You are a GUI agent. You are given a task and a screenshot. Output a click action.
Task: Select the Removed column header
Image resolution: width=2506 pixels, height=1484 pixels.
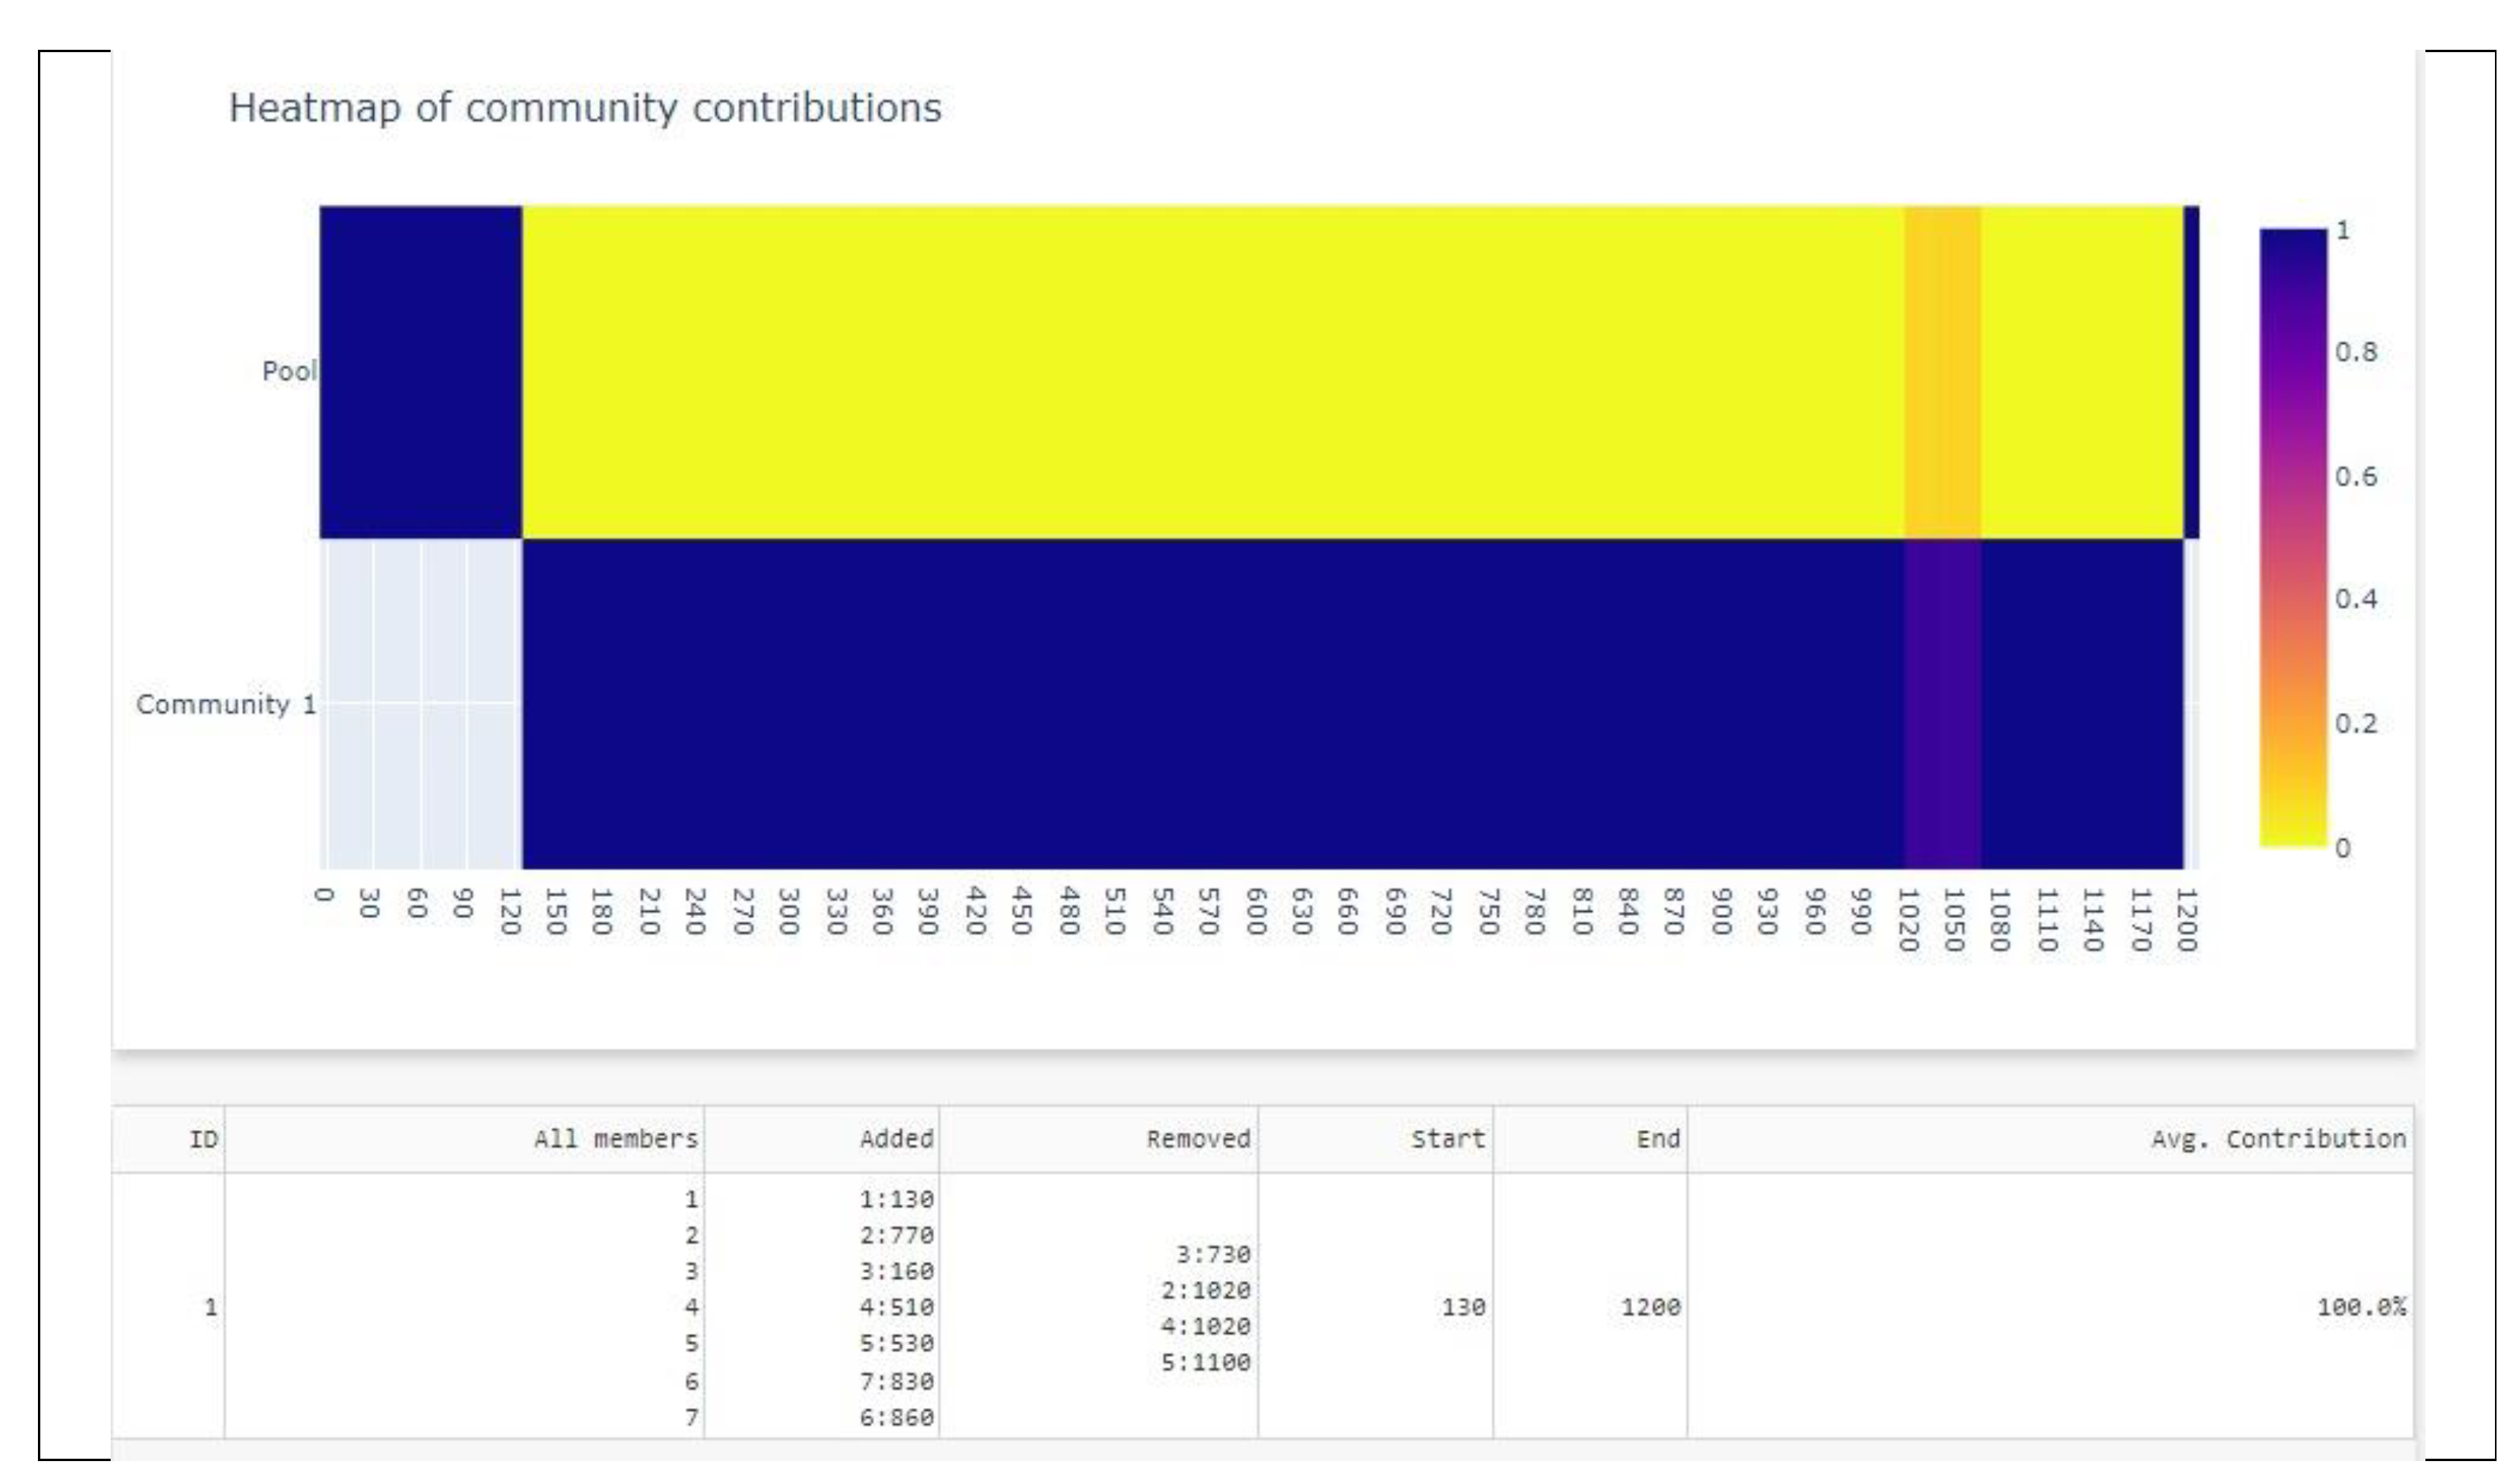tap(1197, 1139)
